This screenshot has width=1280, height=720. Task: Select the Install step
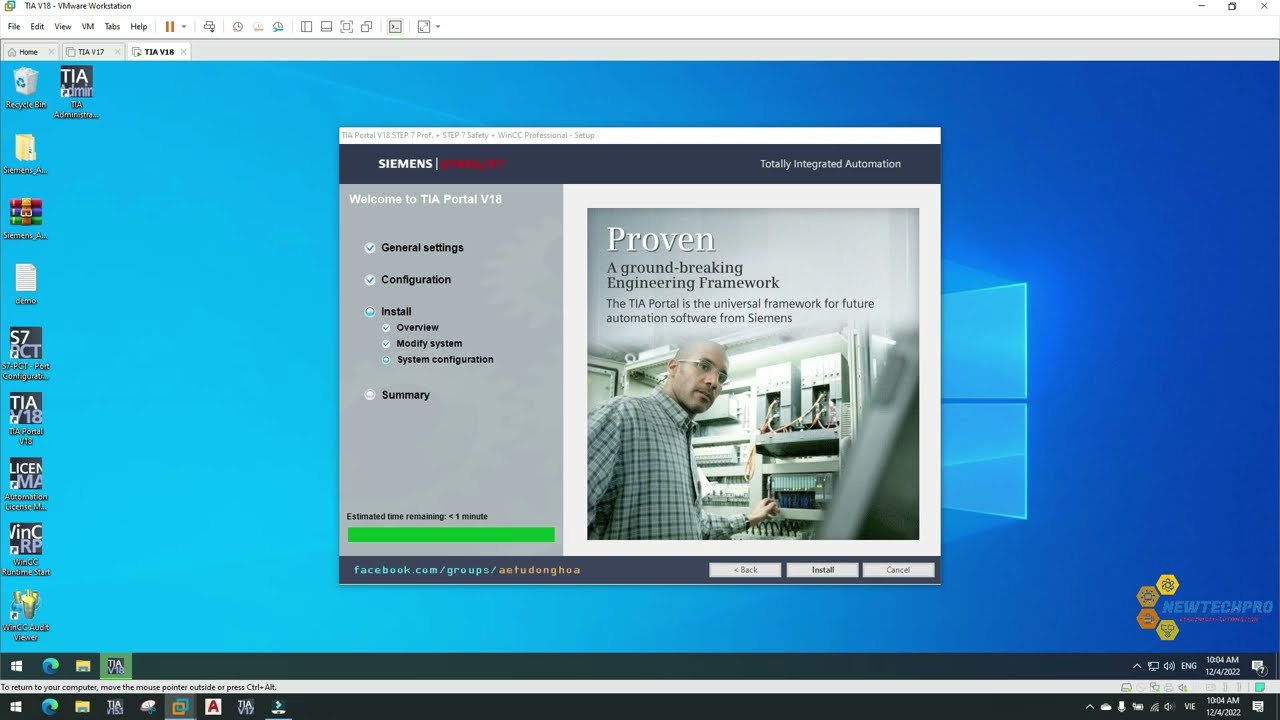click(396, 312)
